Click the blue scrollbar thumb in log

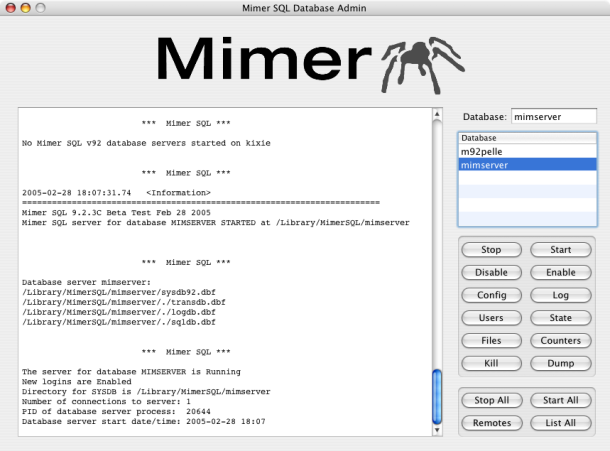pyautogui.click(x=437, y=397)
